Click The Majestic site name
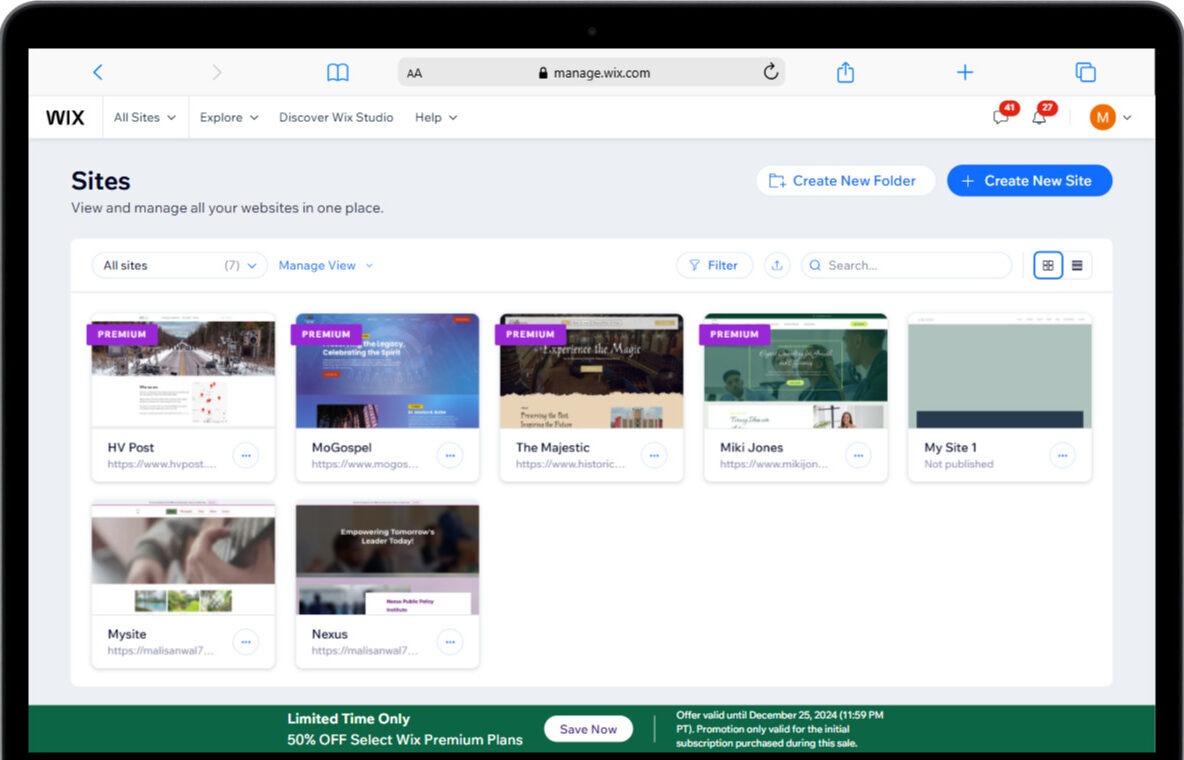 coord(553,447)
